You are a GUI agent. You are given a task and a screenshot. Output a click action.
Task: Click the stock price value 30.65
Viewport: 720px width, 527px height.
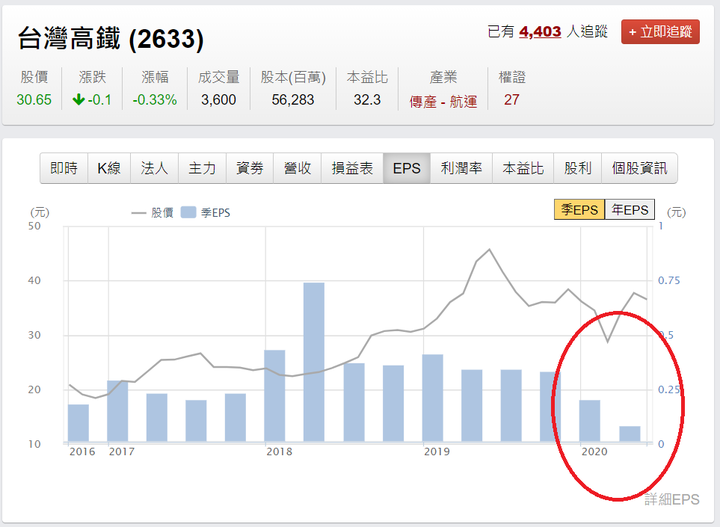pyautogui.click(x=34, y=100)
